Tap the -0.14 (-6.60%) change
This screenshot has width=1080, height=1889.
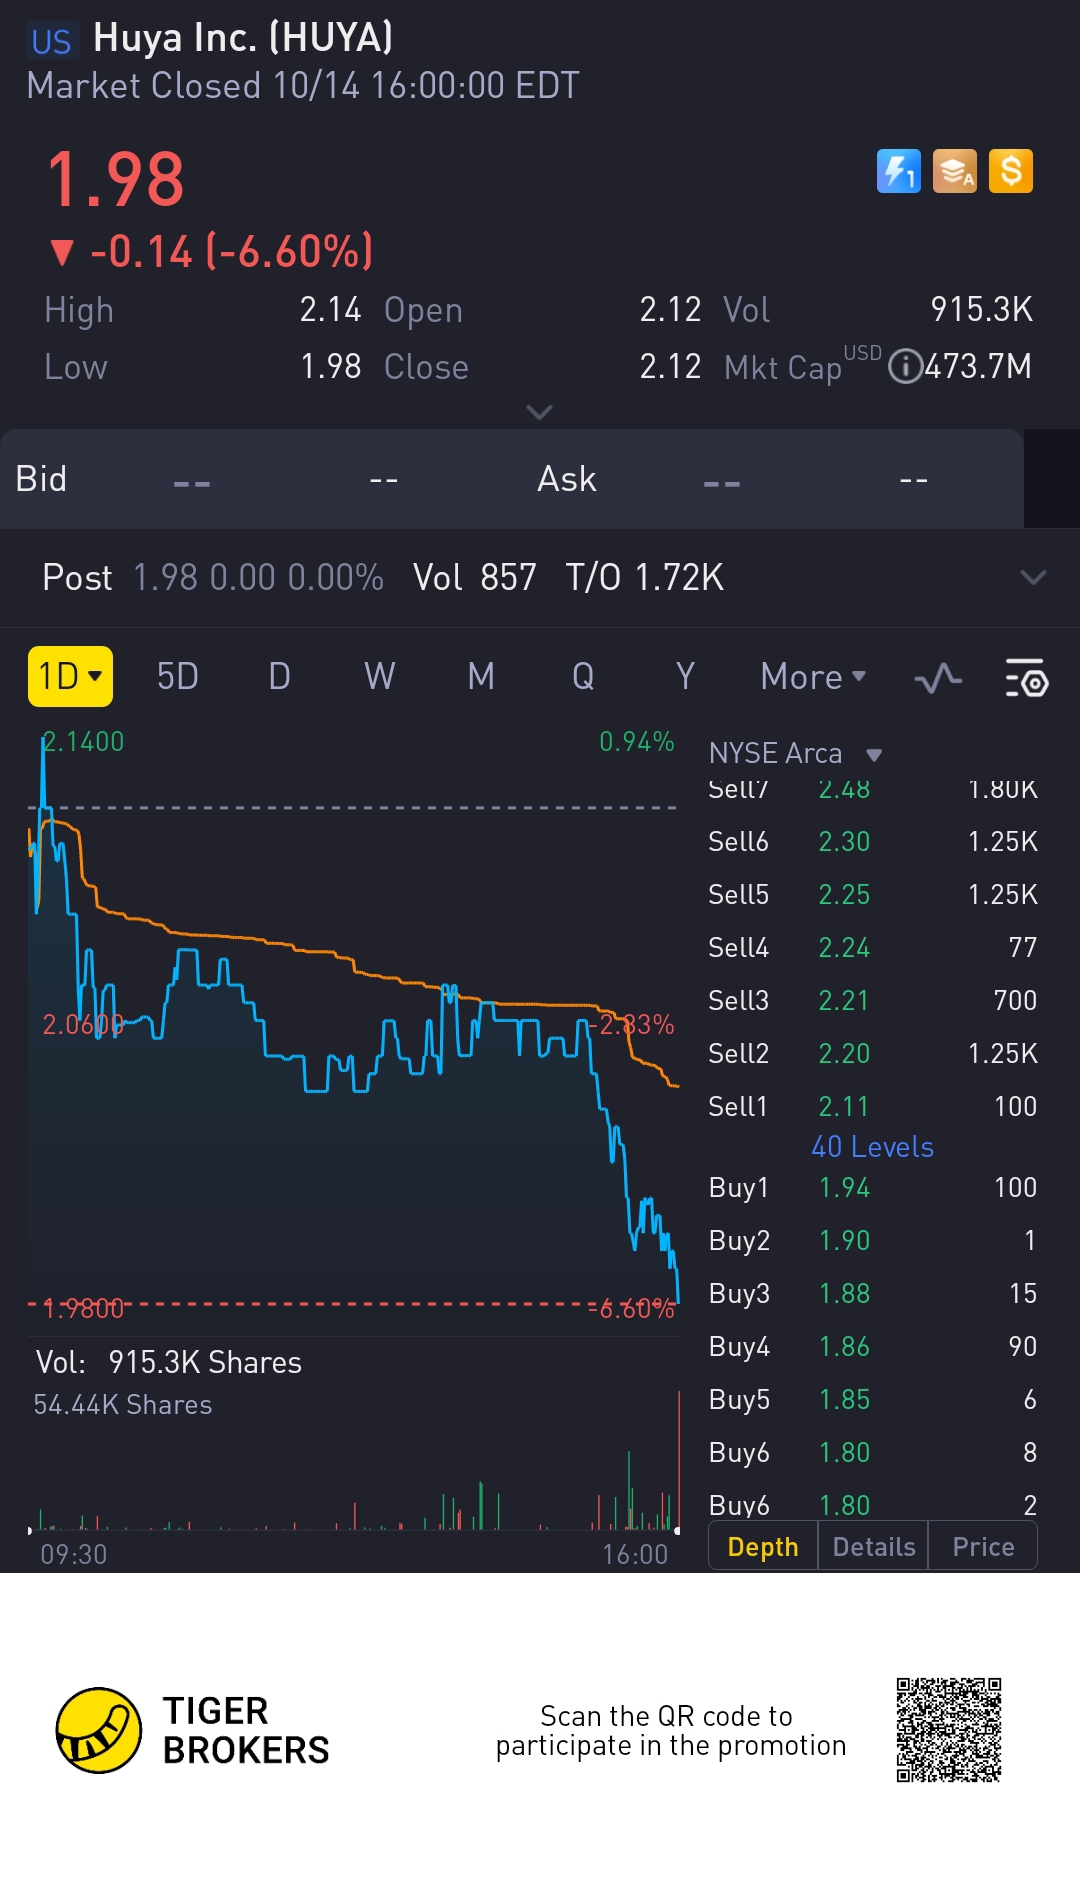tap(212, 251)
